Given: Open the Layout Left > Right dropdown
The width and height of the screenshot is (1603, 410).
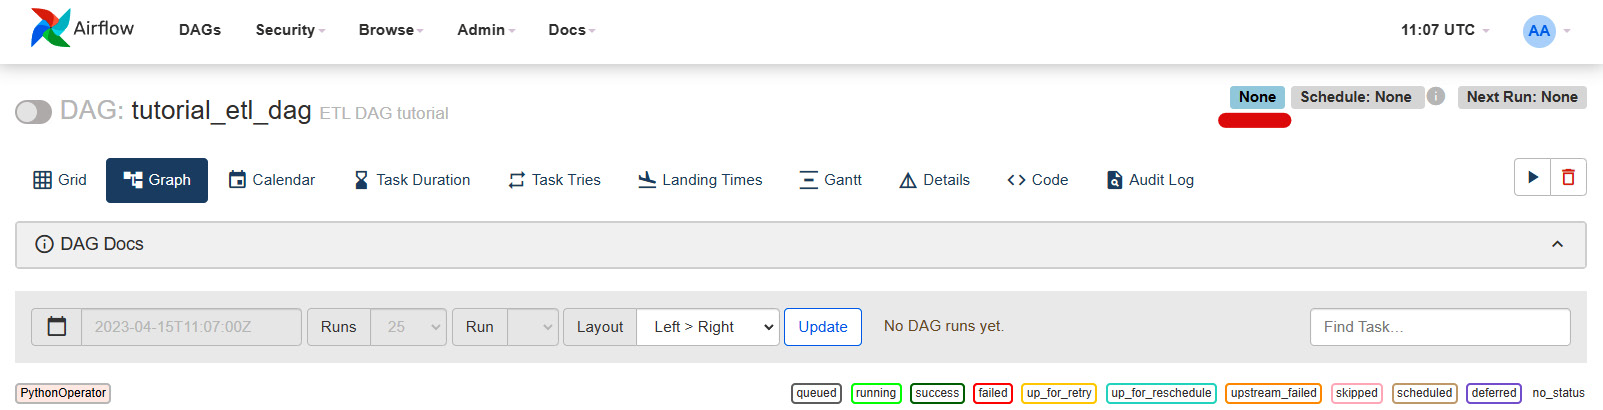Looking at the screenshot, I should (708, 327).
